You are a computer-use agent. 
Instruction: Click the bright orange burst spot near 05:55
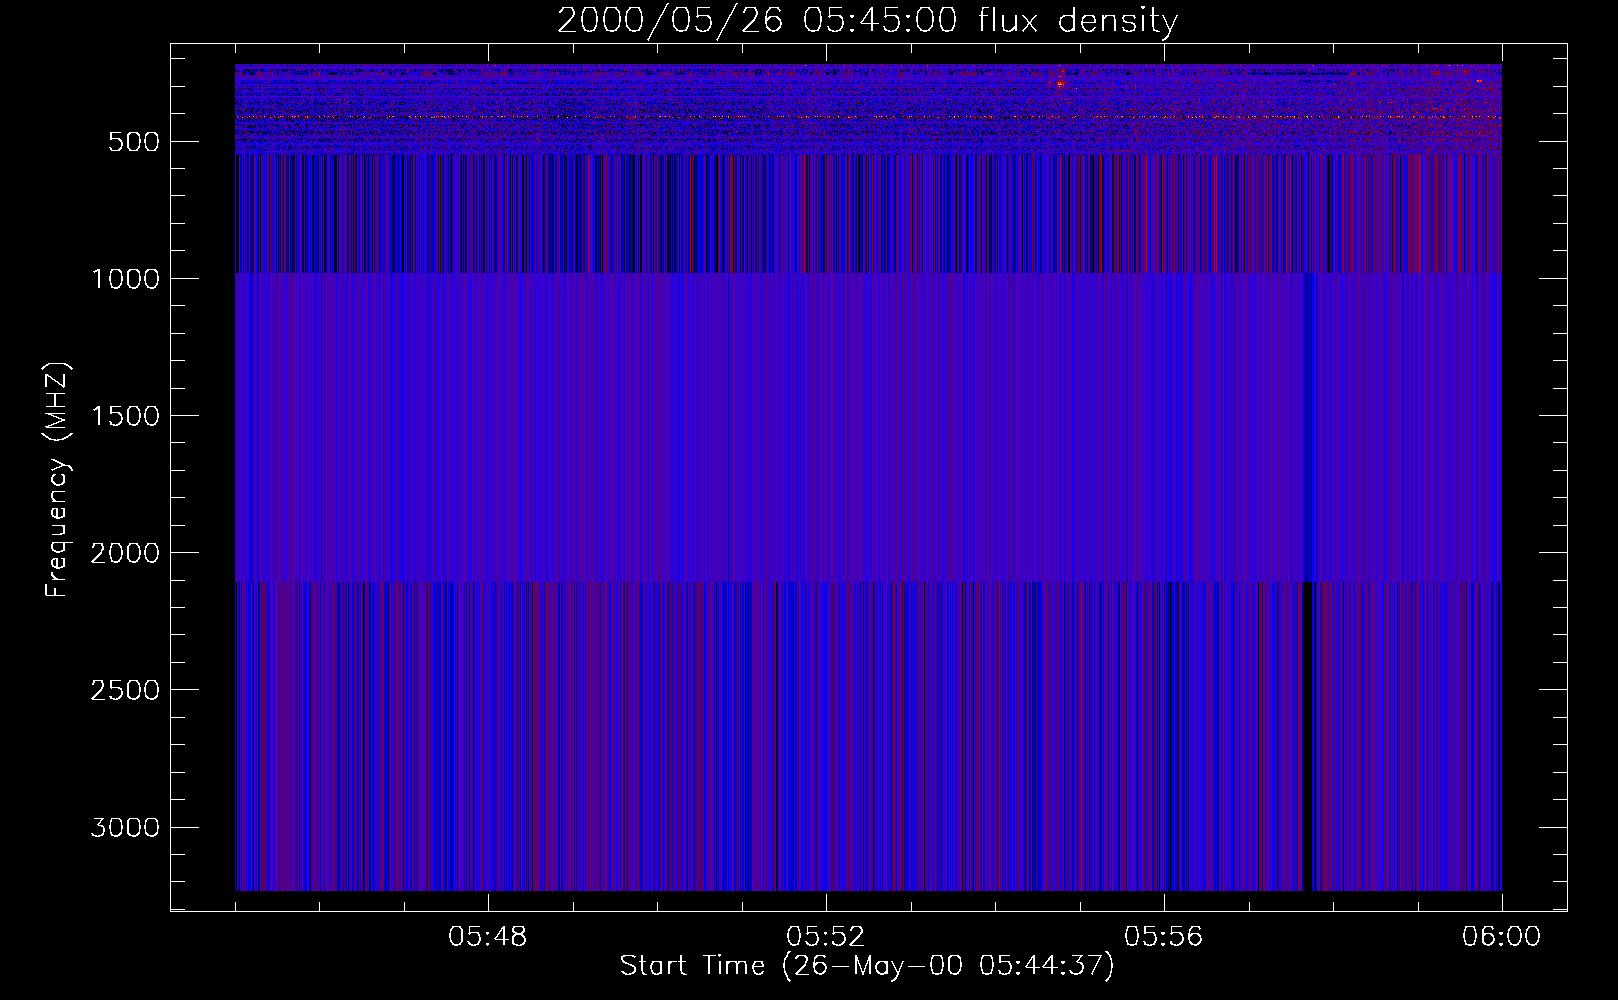click(1060, 84)
